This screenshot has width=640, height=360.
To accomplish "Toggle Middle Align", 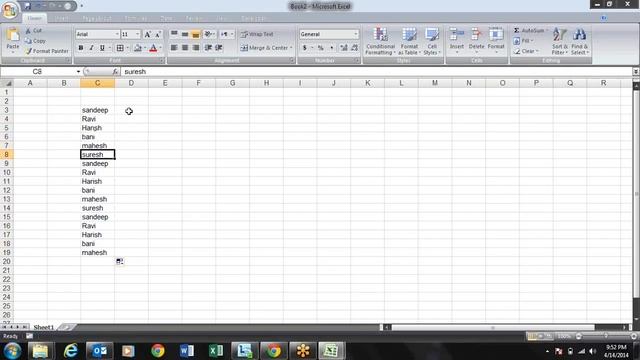I will coord(185,34).
